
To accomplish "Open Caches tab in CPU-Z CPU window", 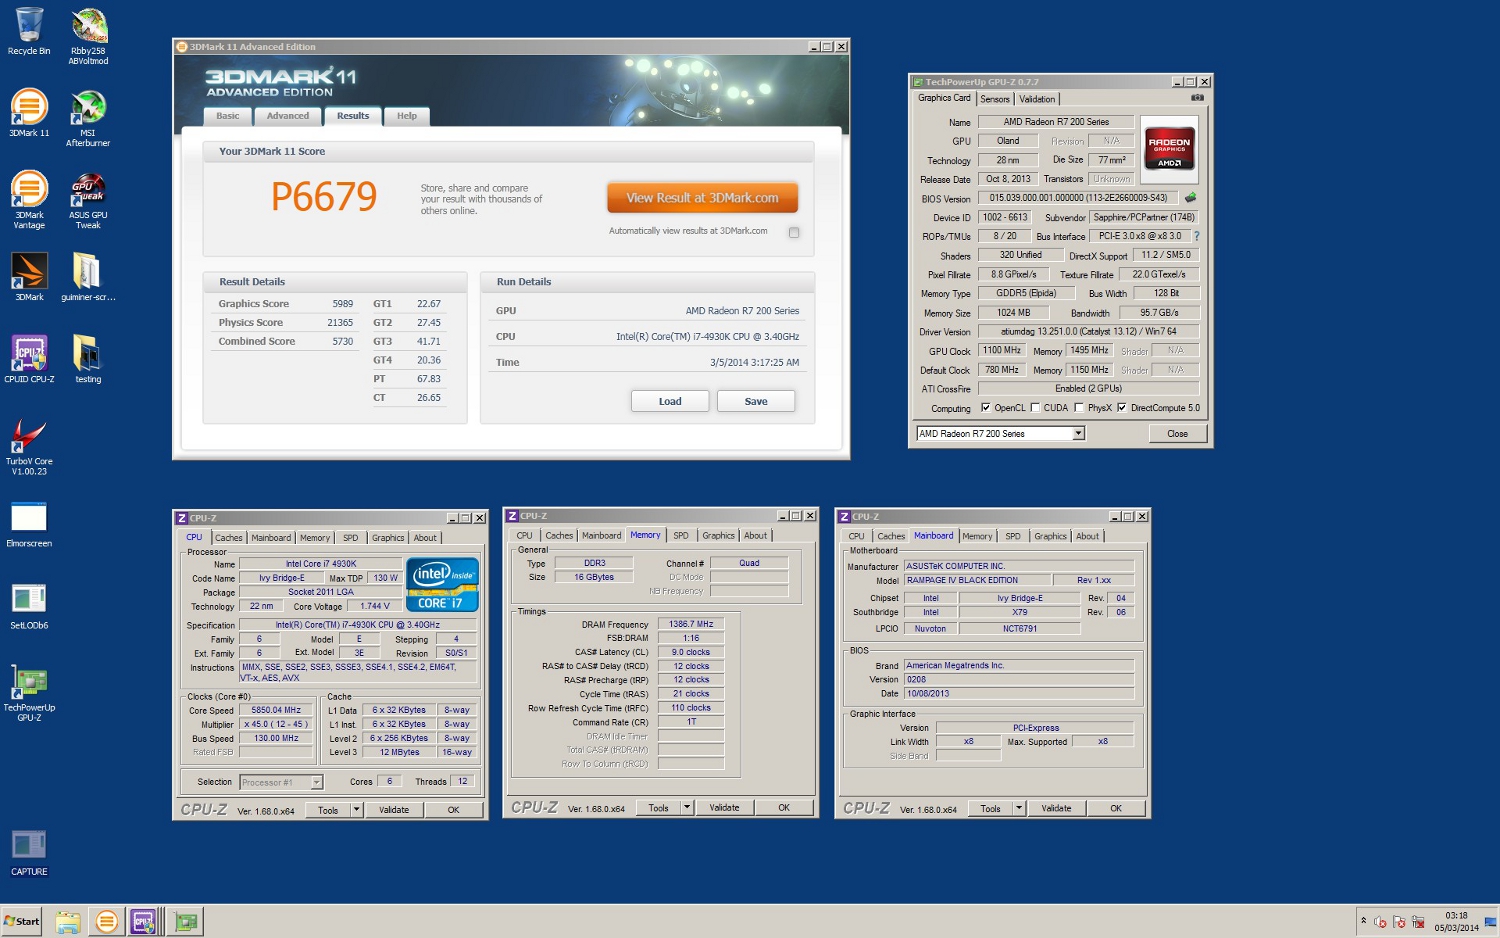I will [x=229, y=538].
